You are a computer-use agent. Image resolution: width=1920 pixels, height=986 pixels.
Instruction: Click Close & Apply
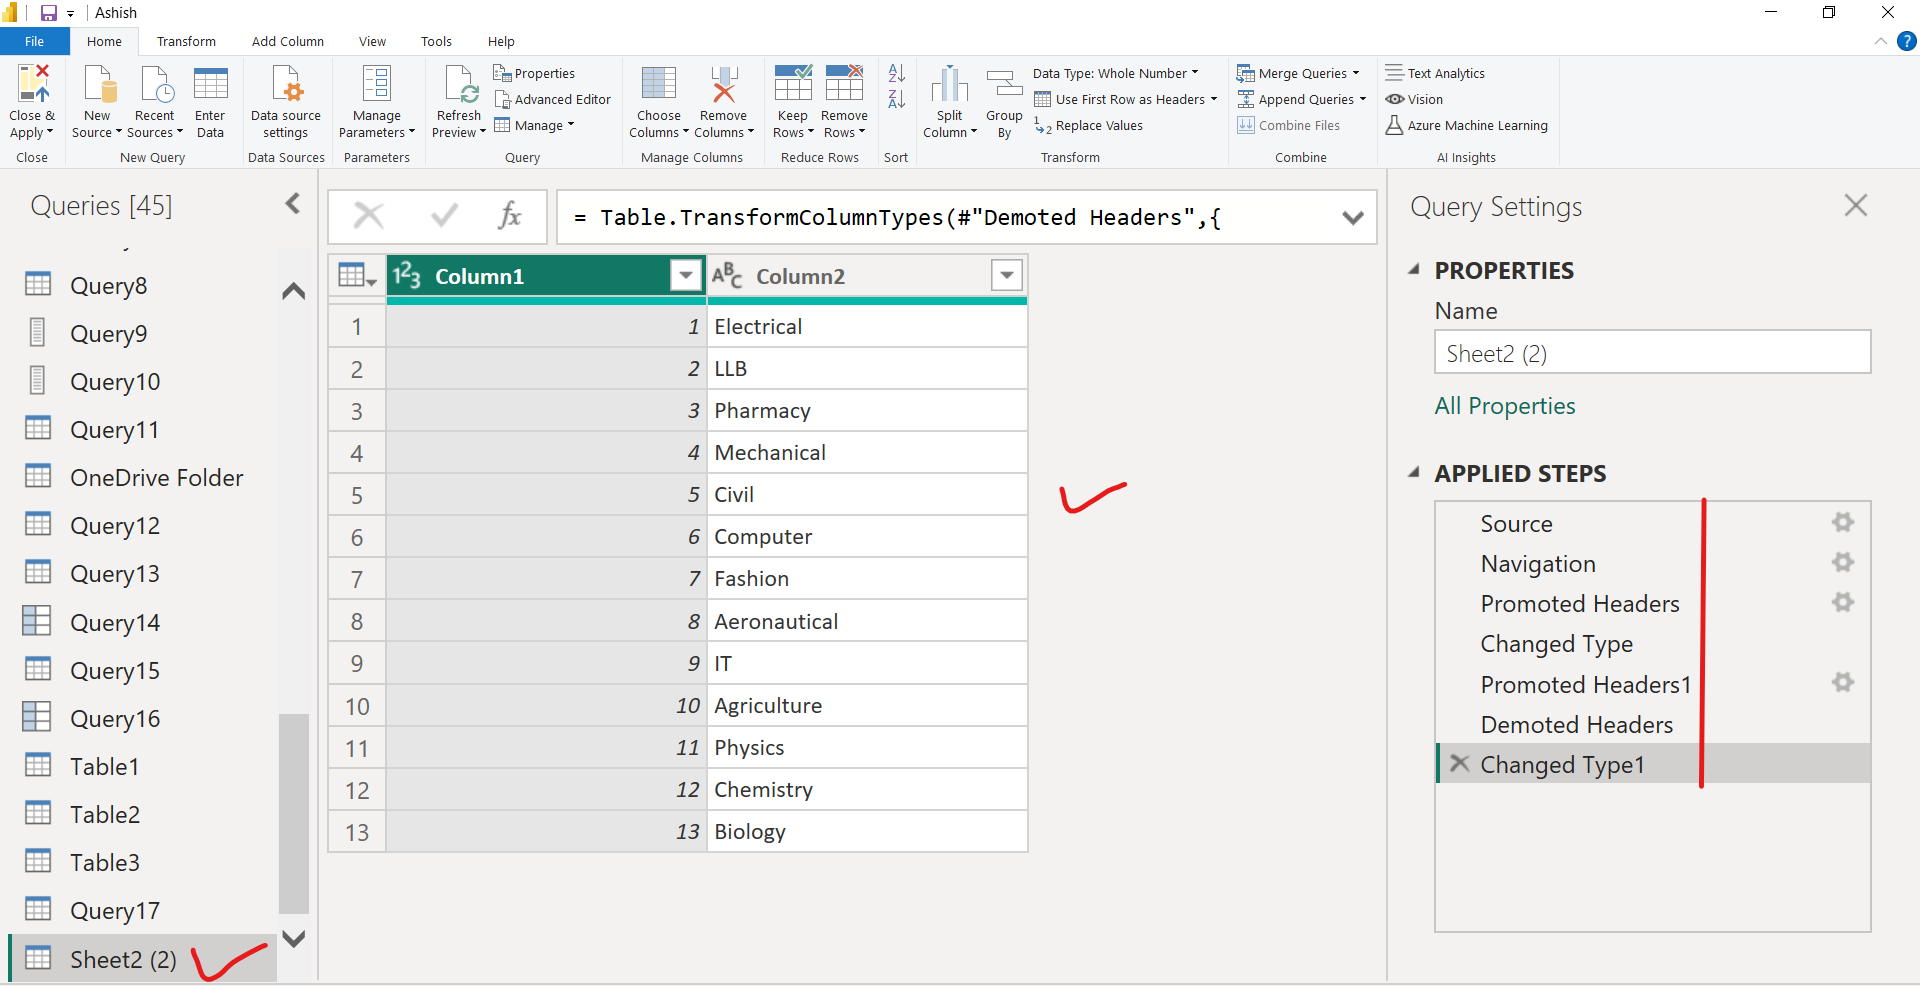pyautogui.click(x=32, y=100)
